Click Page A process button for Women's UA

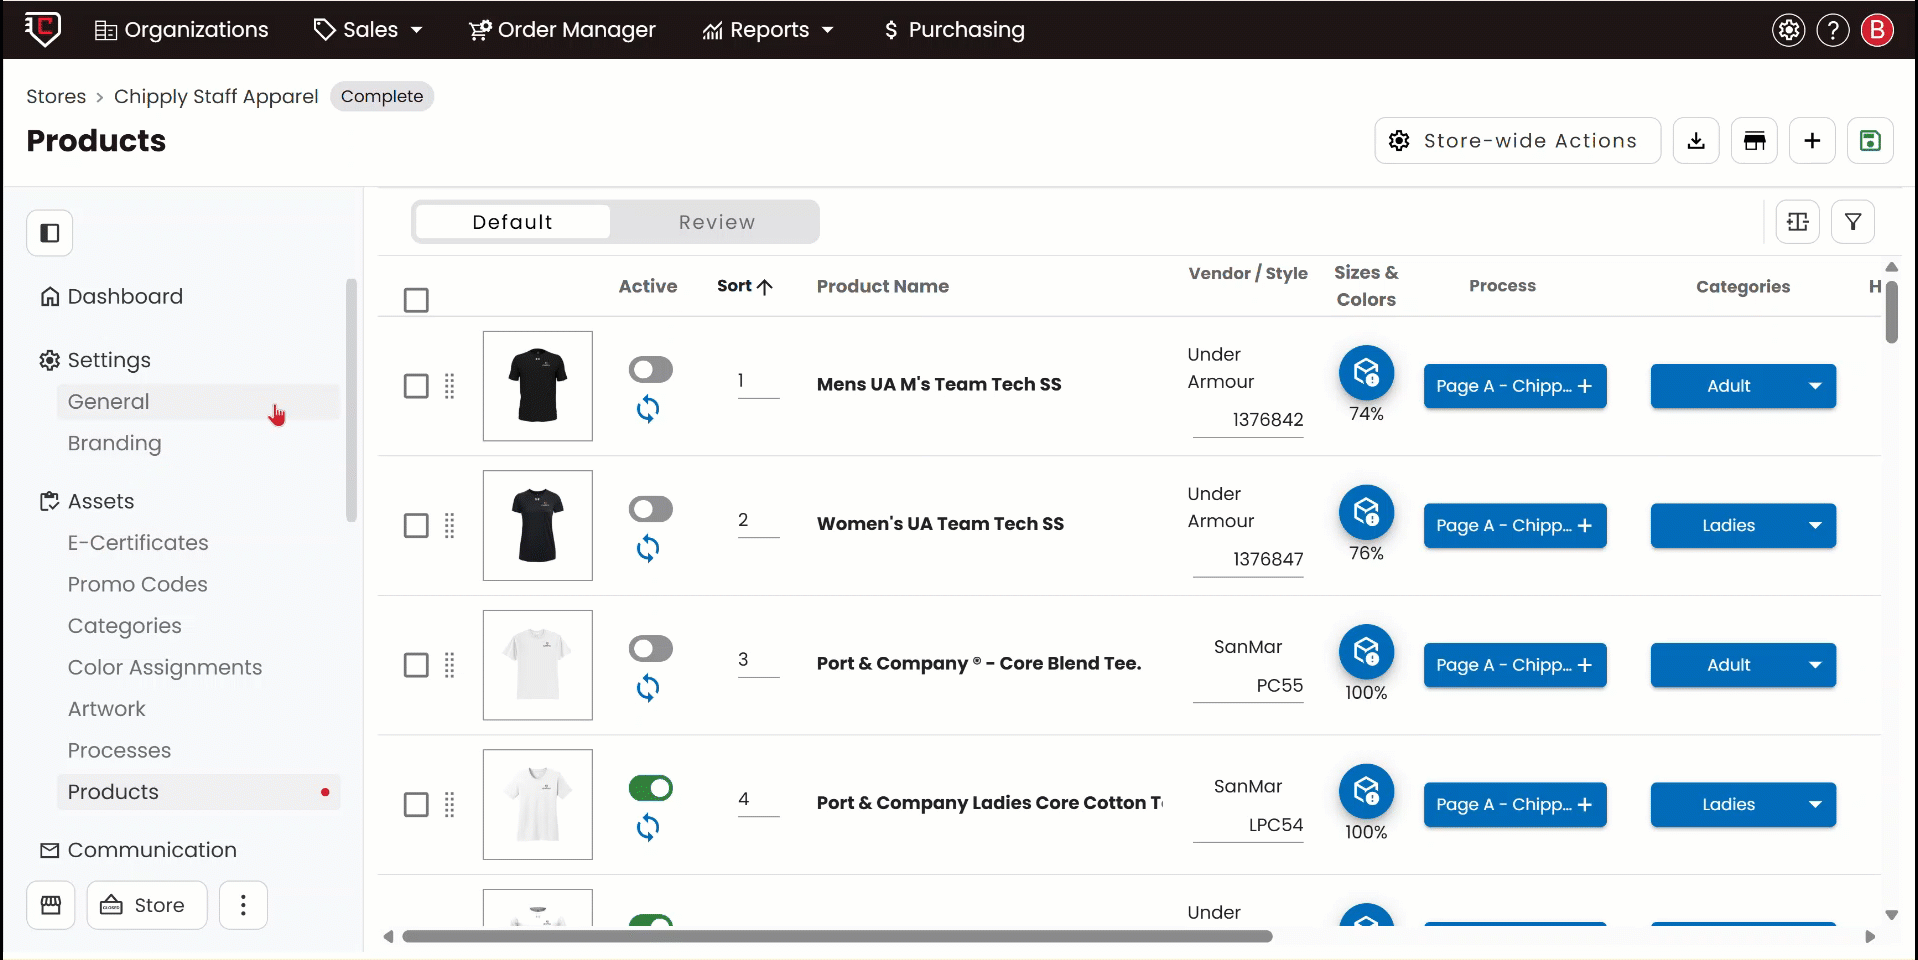coord(1514,526)
